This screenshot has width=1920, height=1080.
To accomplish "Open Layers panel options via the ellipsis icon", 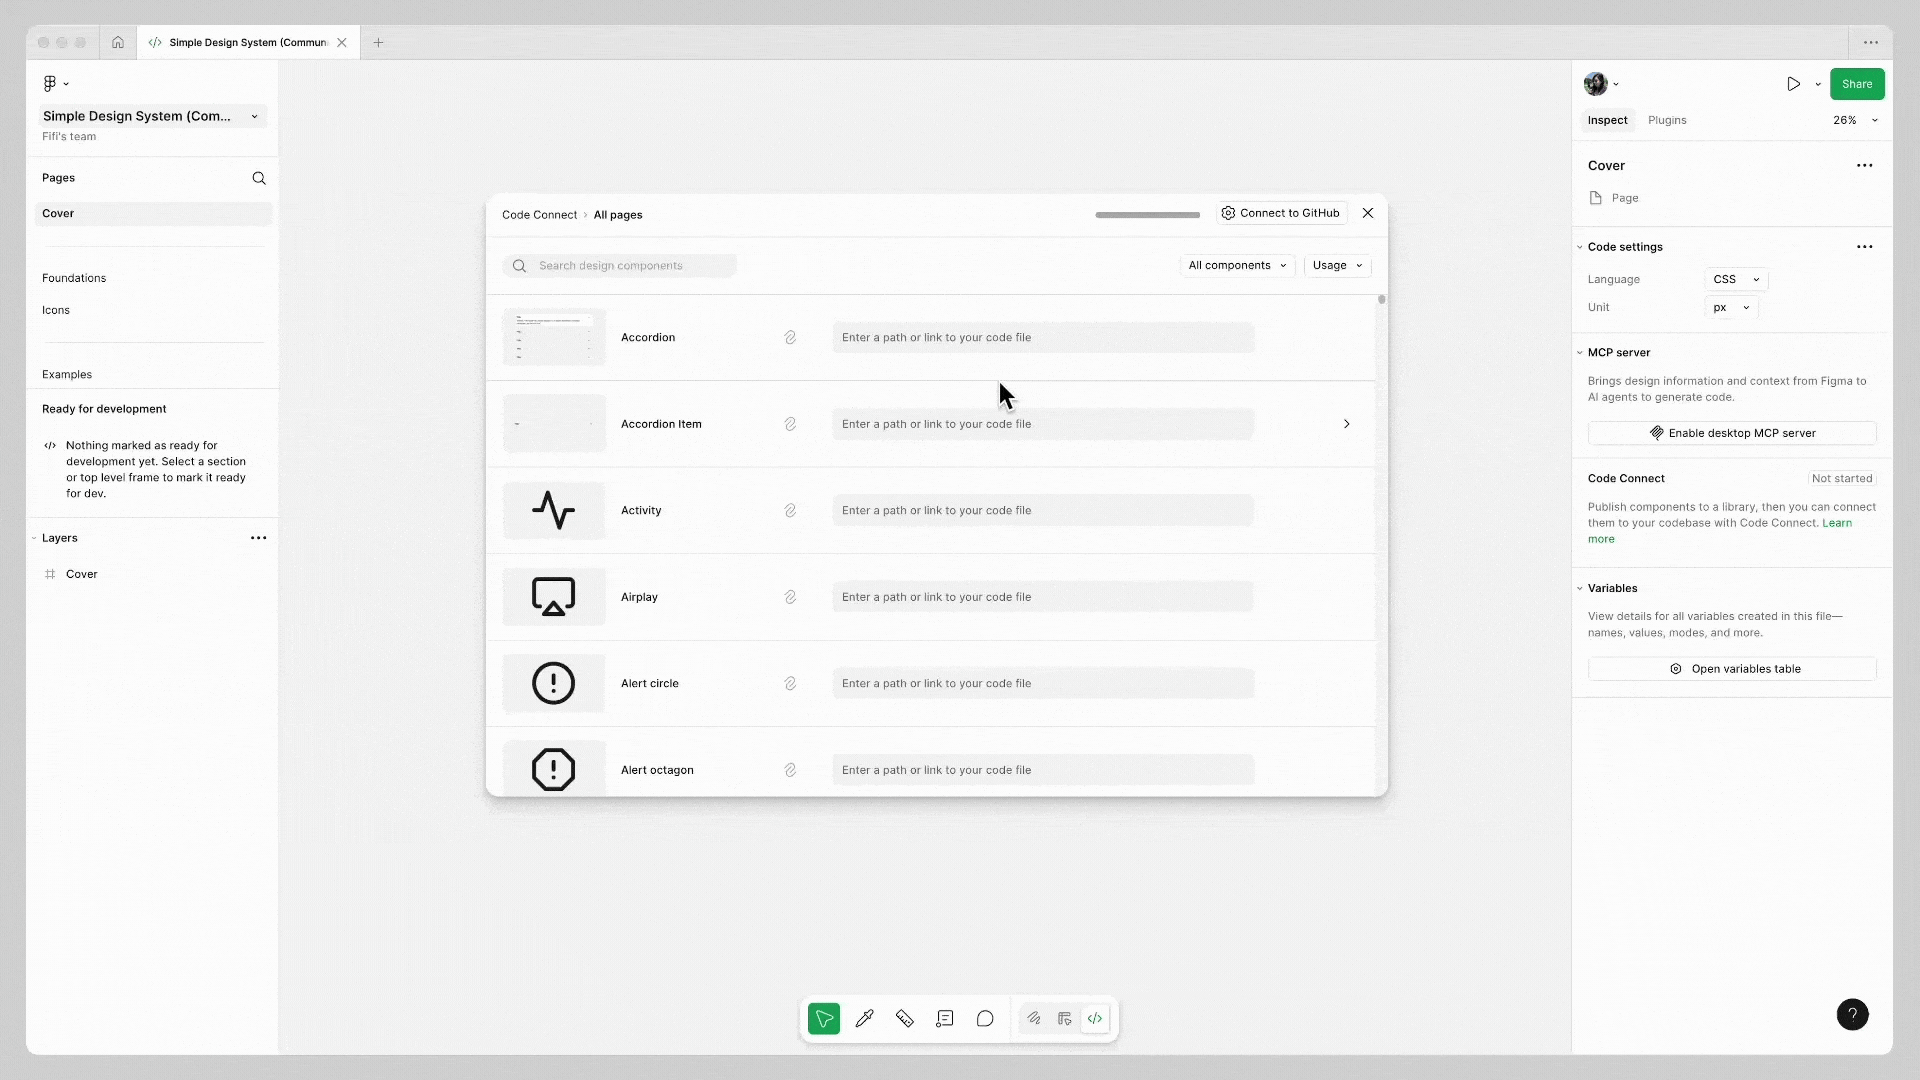I will point(259,538).
